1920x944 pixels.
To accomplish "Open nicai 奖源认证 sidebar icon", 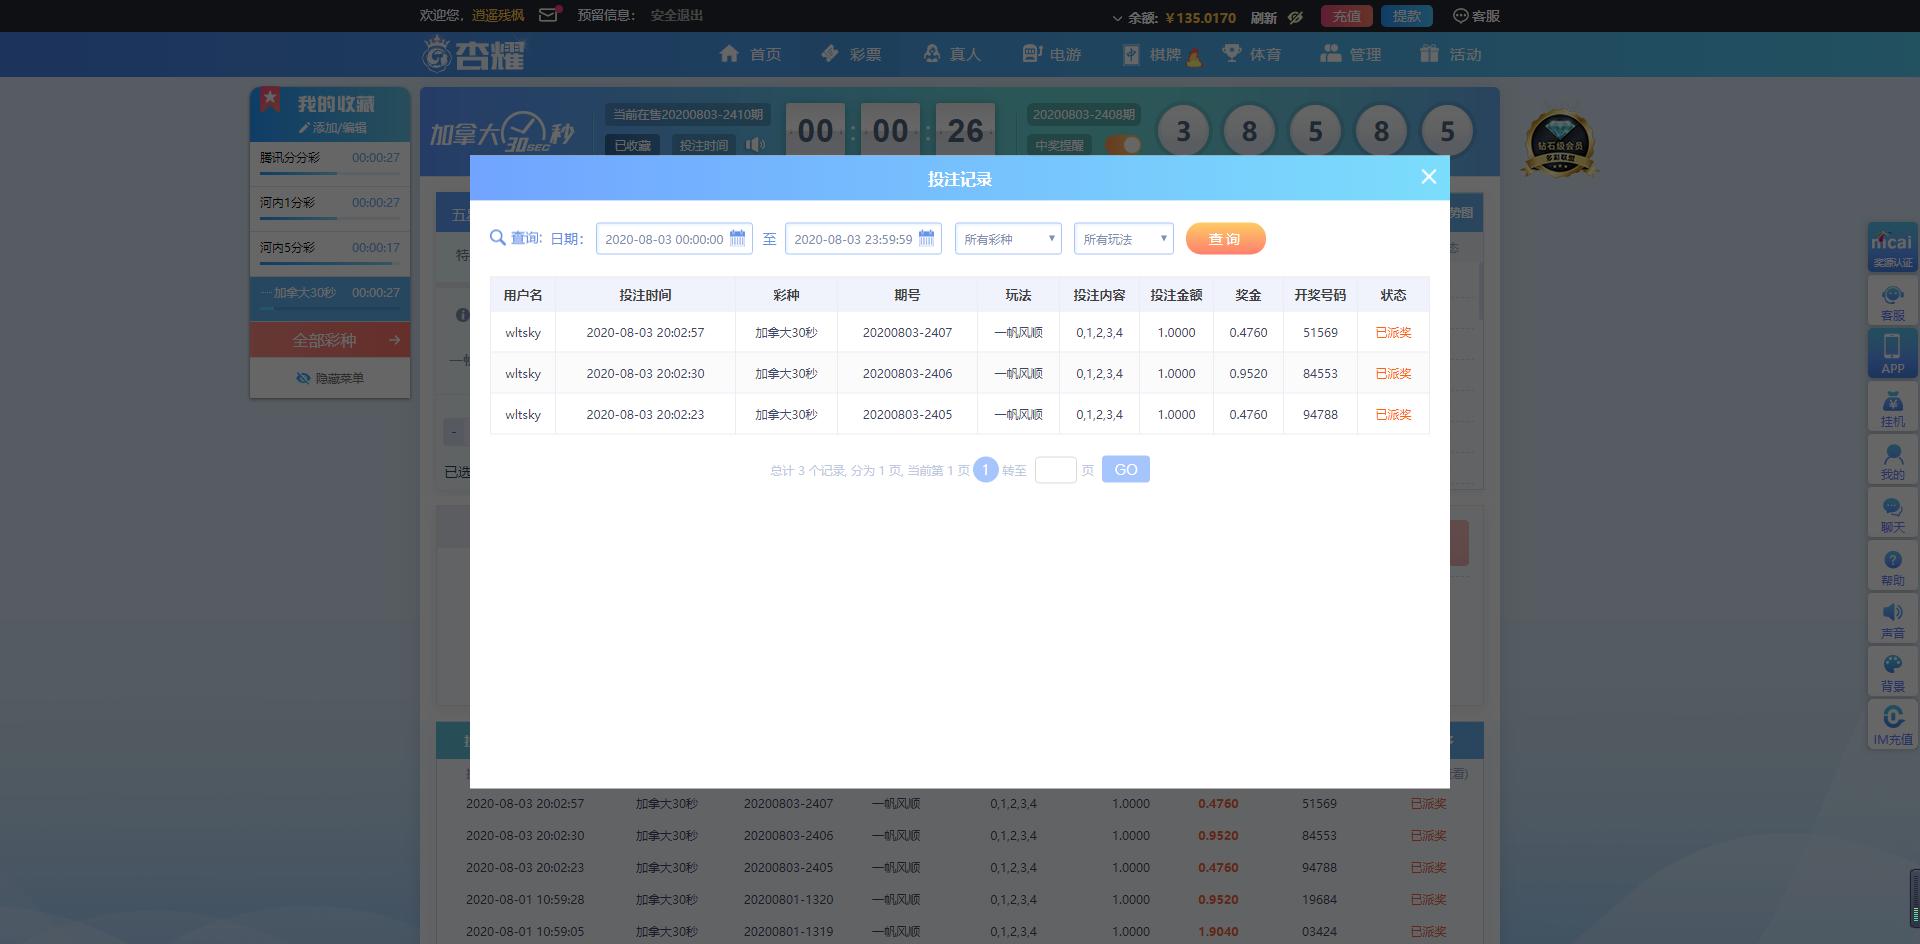I will pyautogui.click(x=1892, y=247).
